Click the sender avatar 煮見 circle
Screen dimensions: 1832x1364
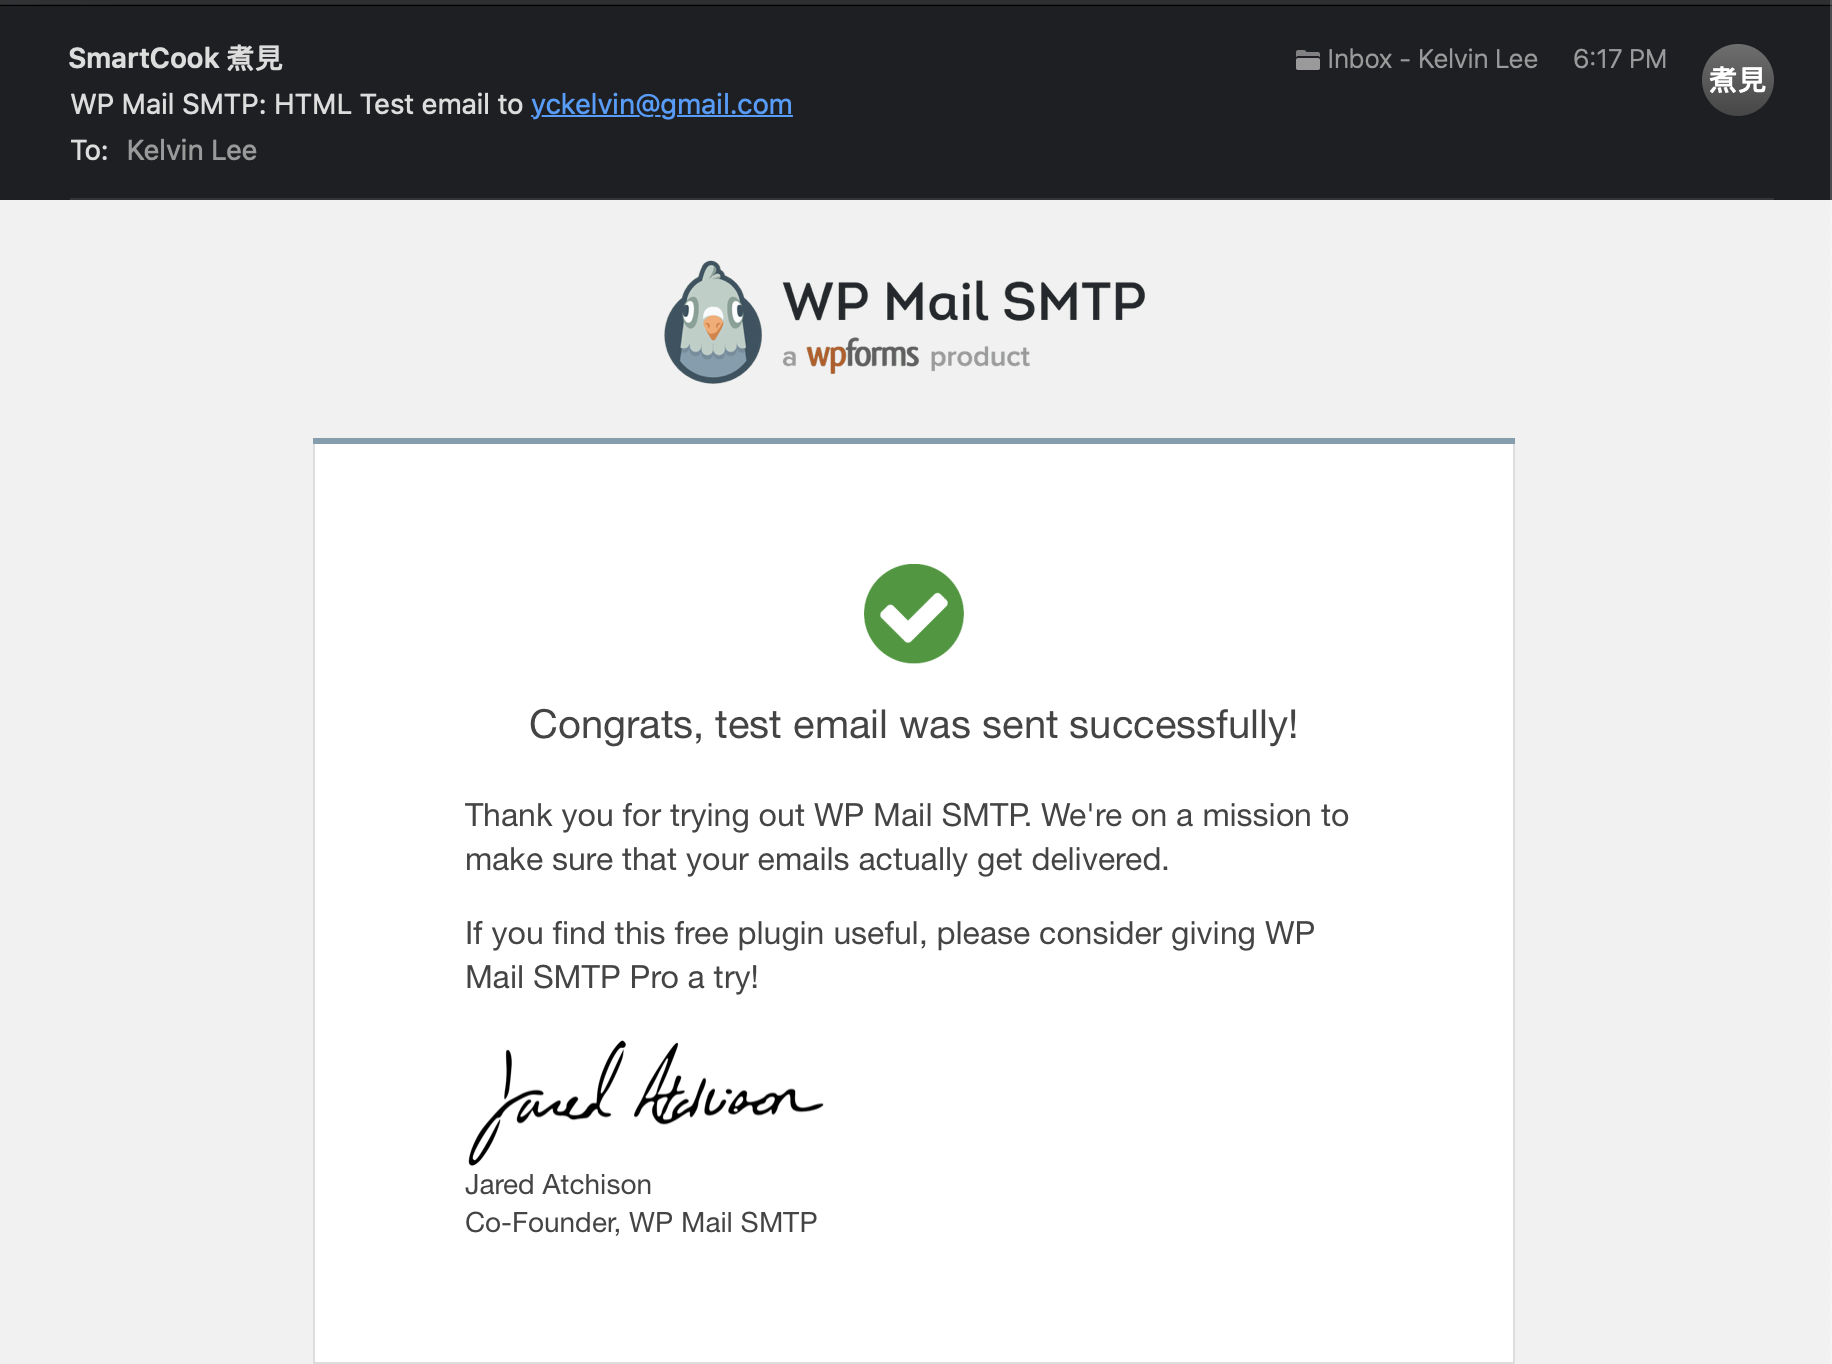click(x=1737, y=80)
